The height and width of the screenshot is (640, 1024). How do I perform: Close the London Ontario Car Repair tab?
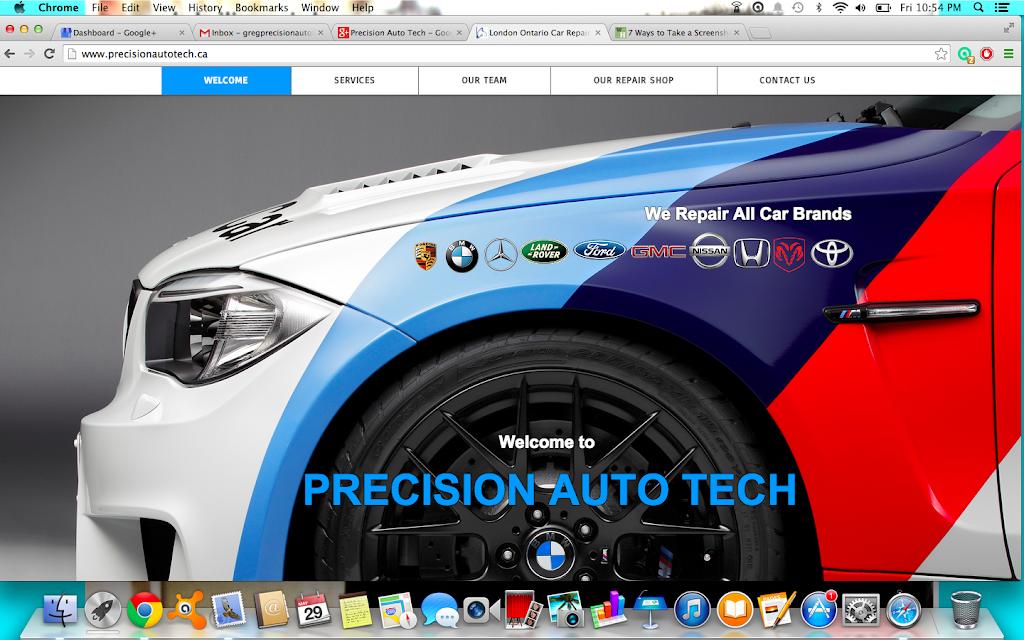point(598,33)
